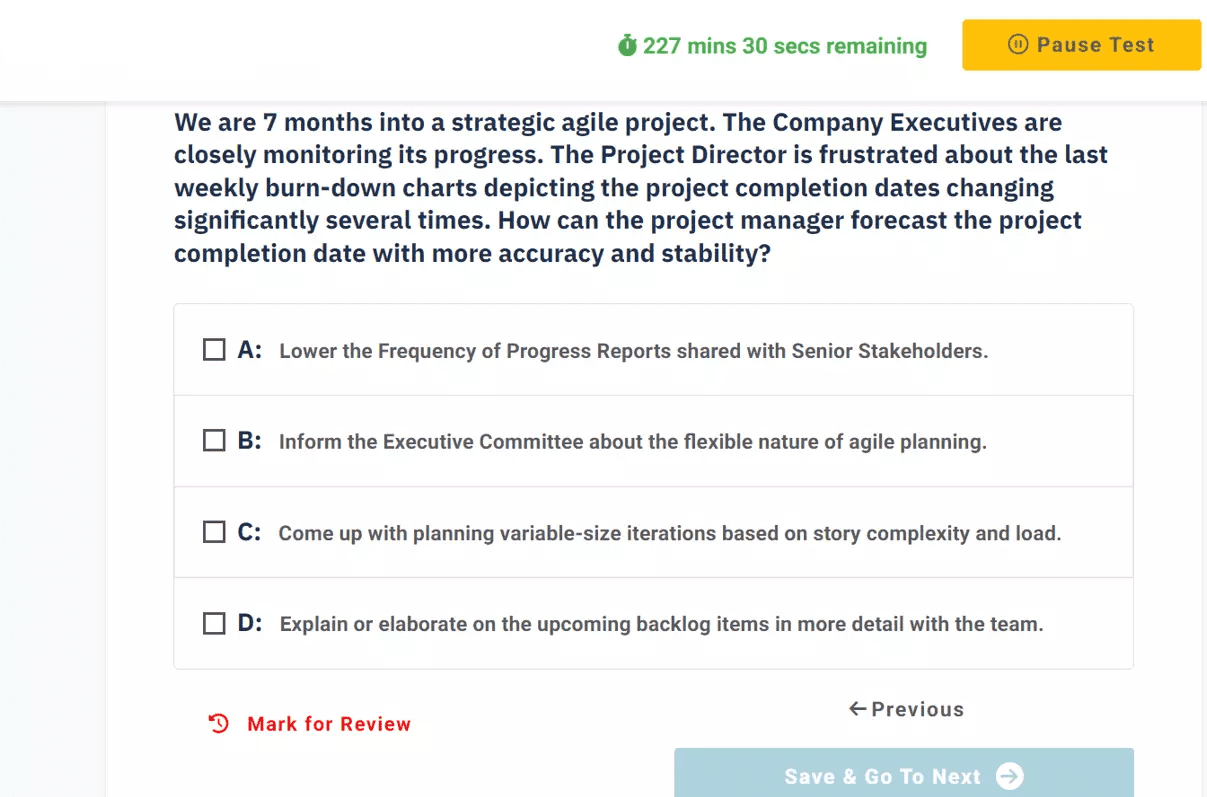Click the green stopwatch timer icon
This screenshot has width=1207, height=797.
click(x=627, y=46)
